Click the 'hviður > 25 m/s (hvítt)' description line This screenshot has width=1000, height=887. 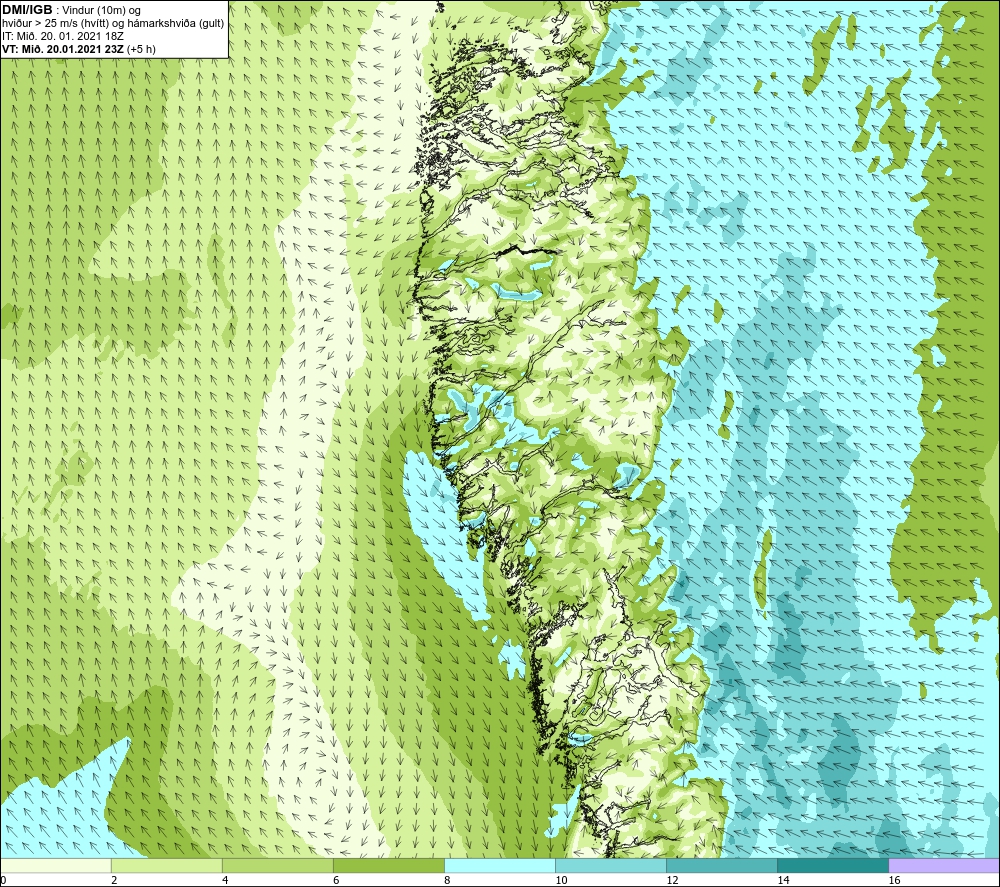tap(114, 24)
